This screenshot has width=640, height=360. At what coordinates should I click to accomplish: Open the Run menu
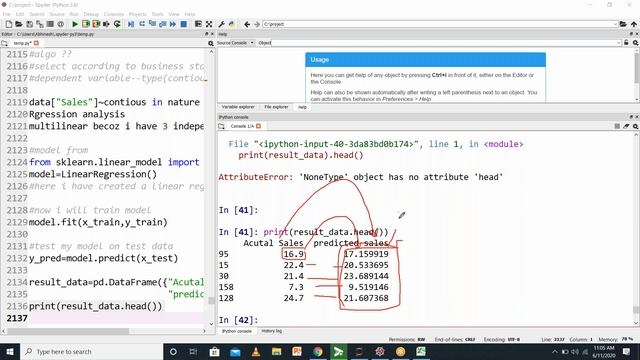pyautogui.click(x=74, y=14)
